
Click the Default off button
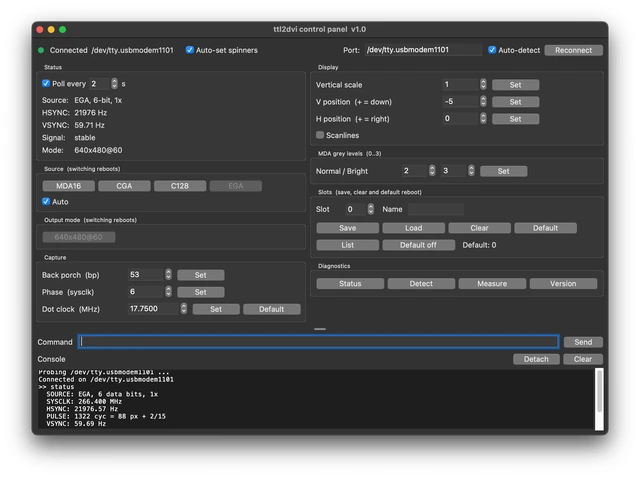coord(419,245)
